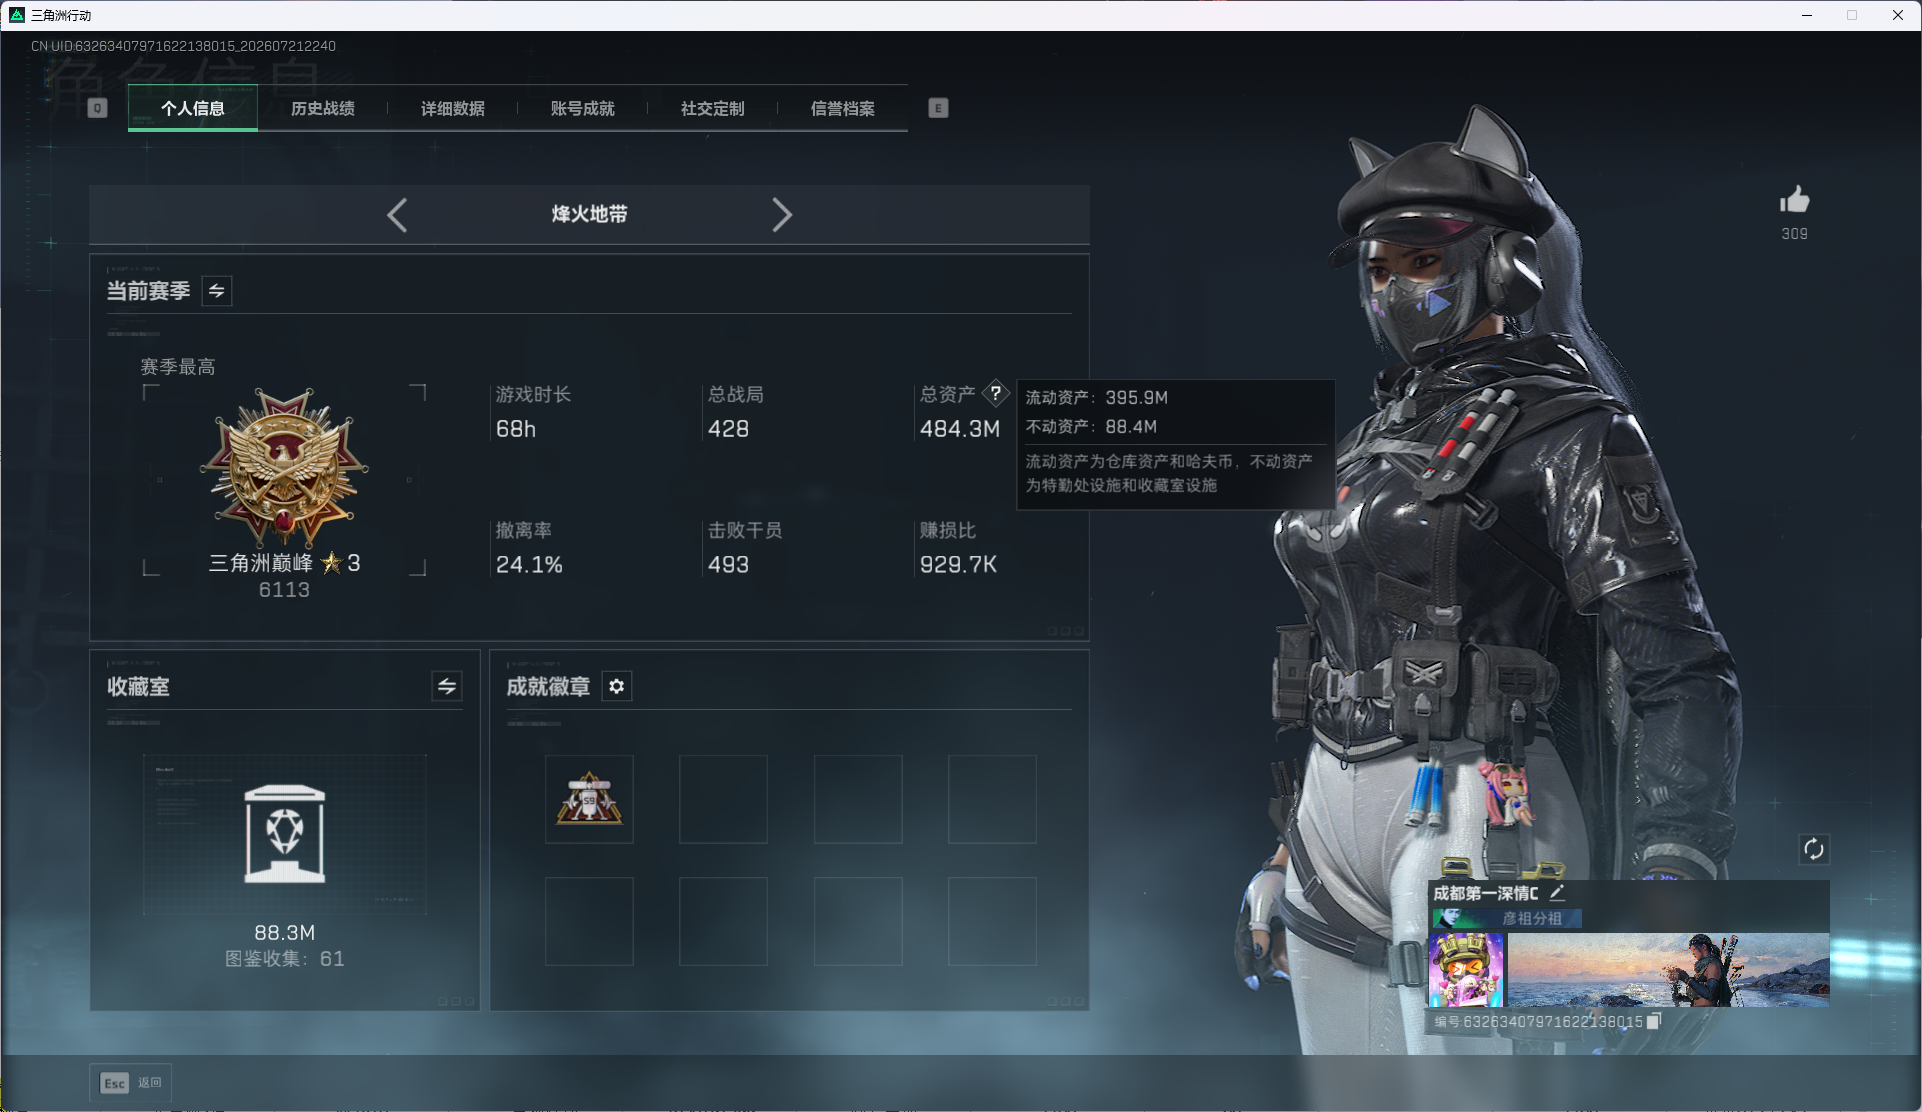The height and width of the screenshot is (1112, 1922).
Task: Click the Q key tab-left icon
Action: (x=97, y=108)
